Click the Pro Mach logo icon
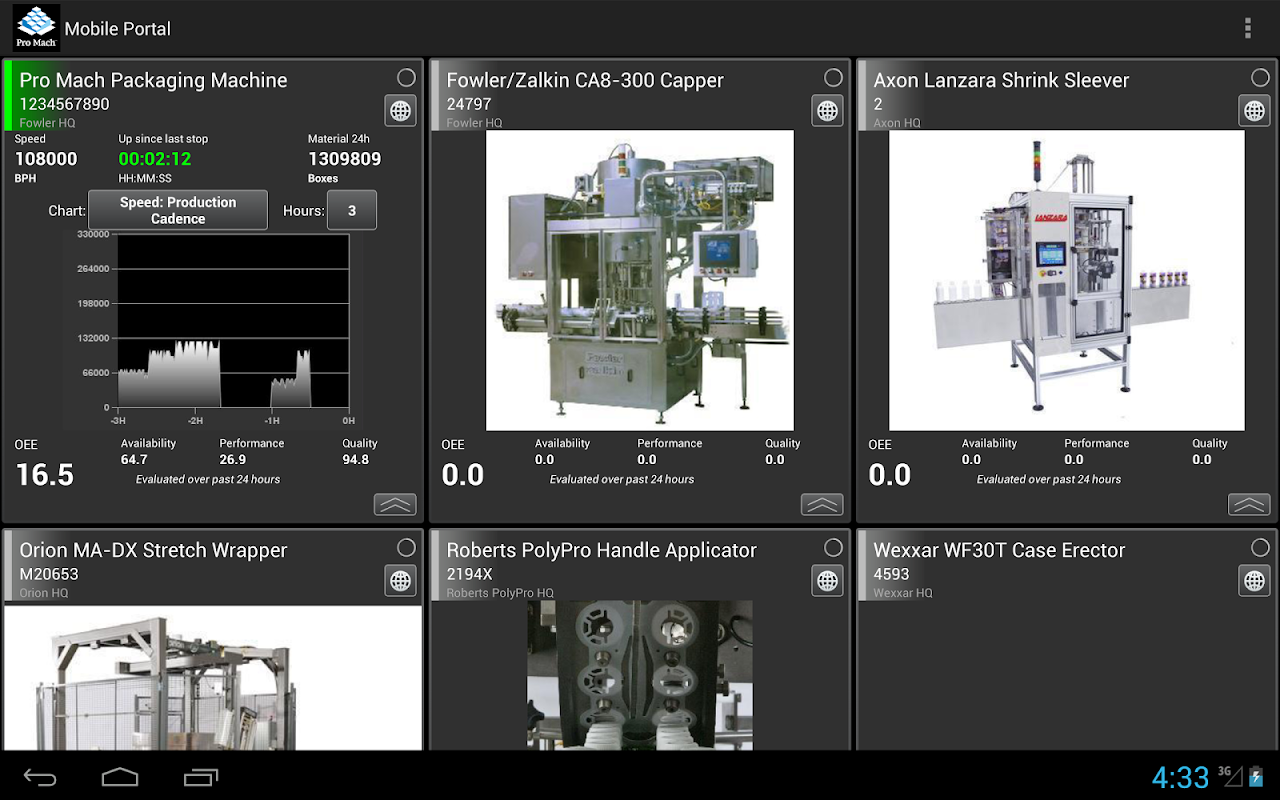 click(36, 28)
